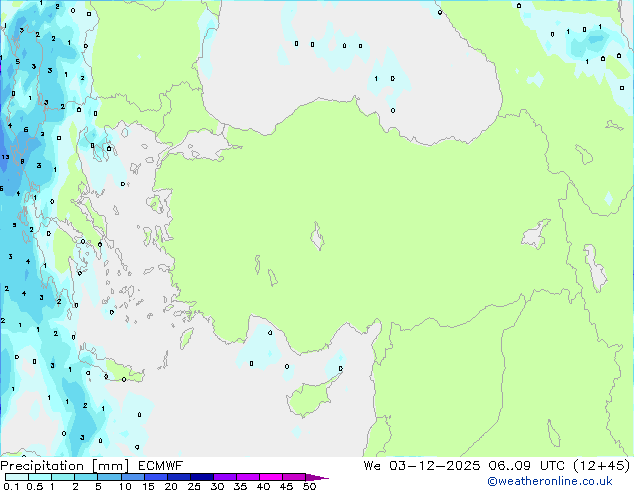
Task: Click the legend label '45'
Action: point(286,486)
